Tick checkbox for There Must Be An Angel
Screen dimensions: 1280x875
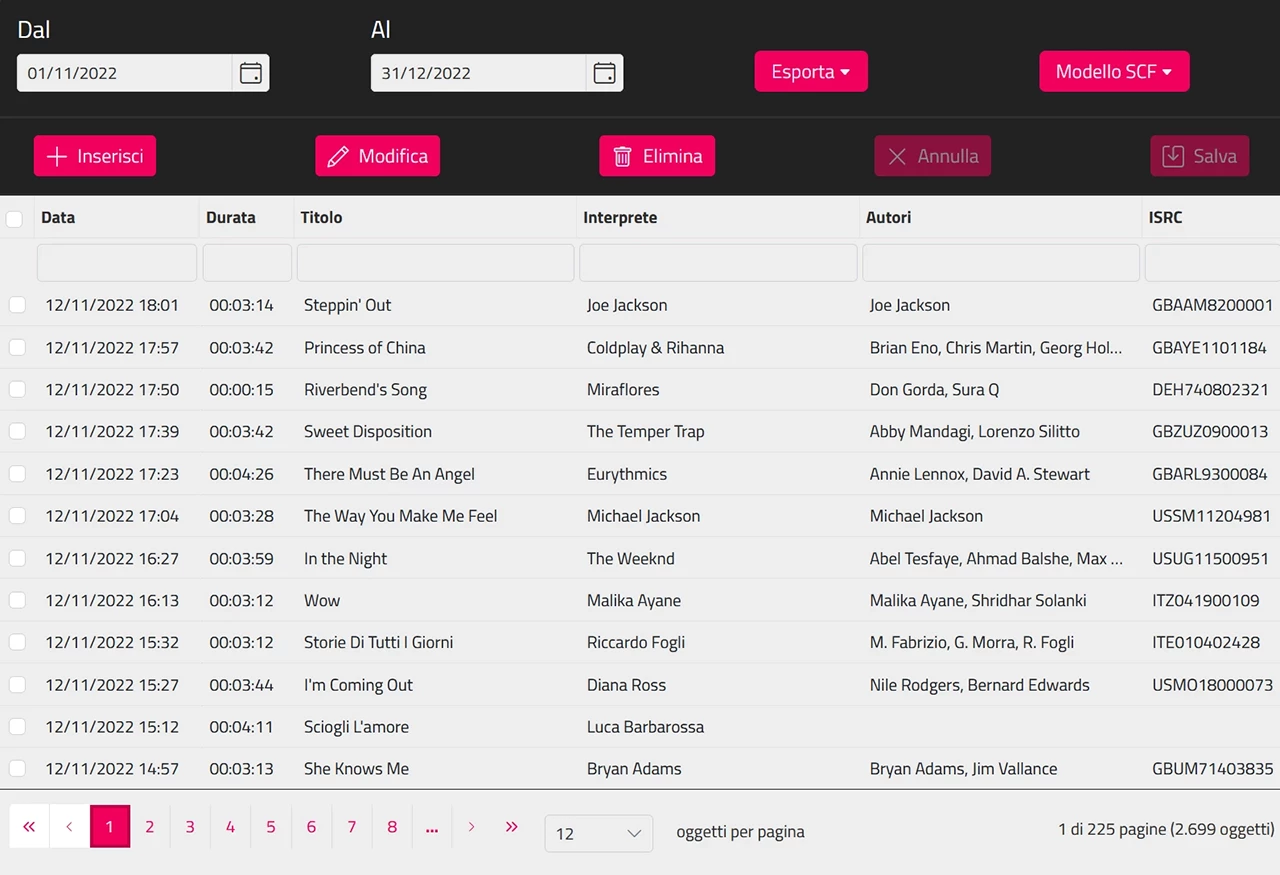tap(17, 473)
